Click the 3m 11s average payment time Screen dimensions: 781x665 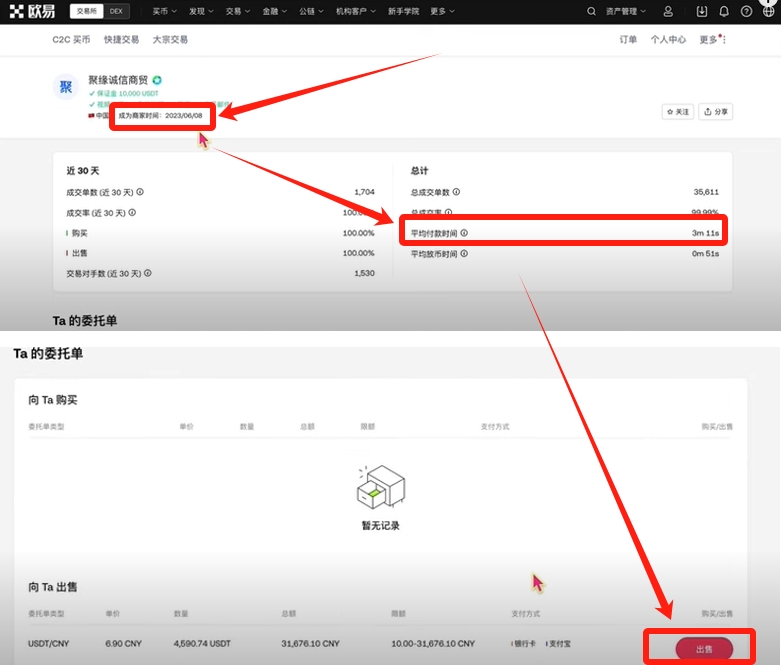pyautogui.click(x=705, y=233)
